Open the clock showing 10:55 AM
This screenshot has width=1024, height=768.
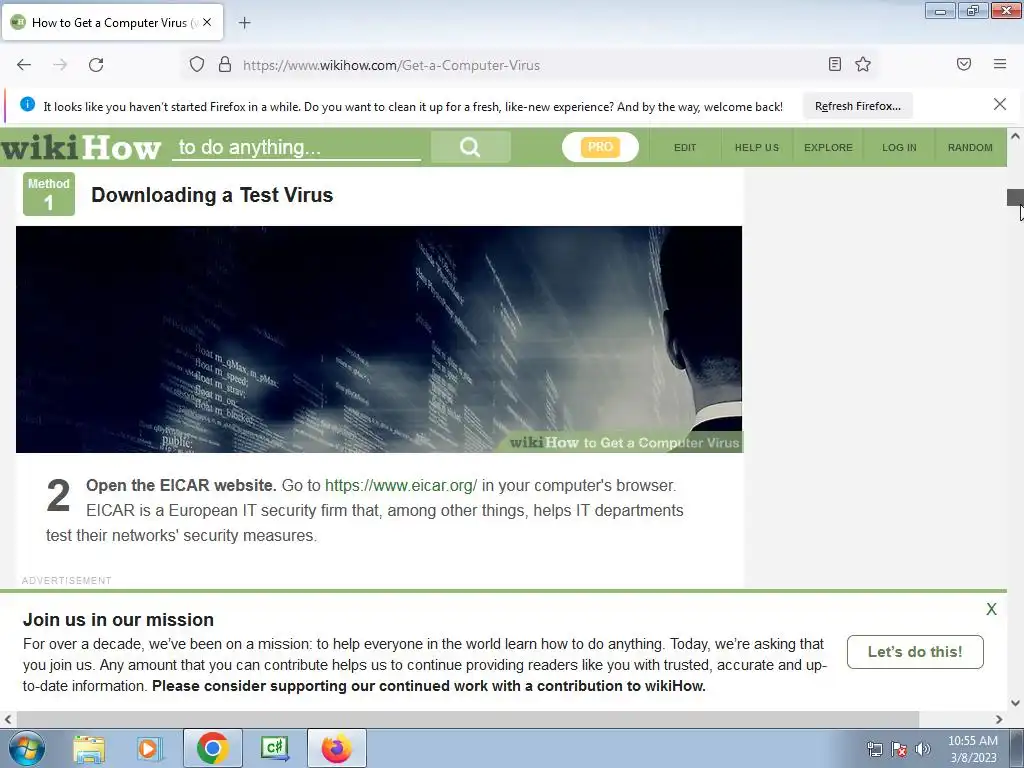972,749
